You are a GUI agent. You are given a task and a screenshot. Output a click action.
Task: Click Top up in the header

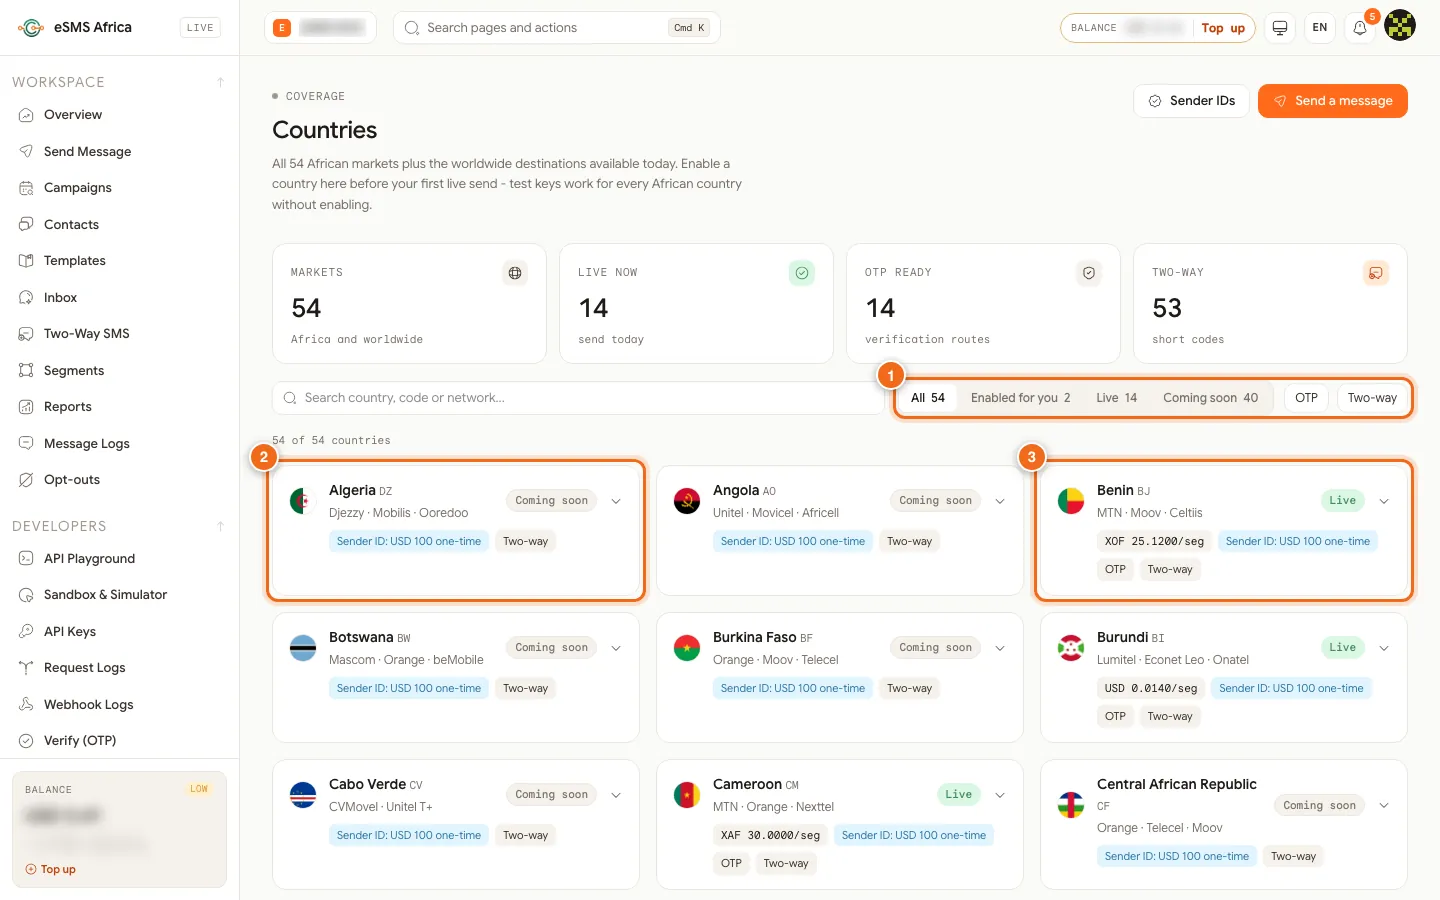tap(1223, 28)
